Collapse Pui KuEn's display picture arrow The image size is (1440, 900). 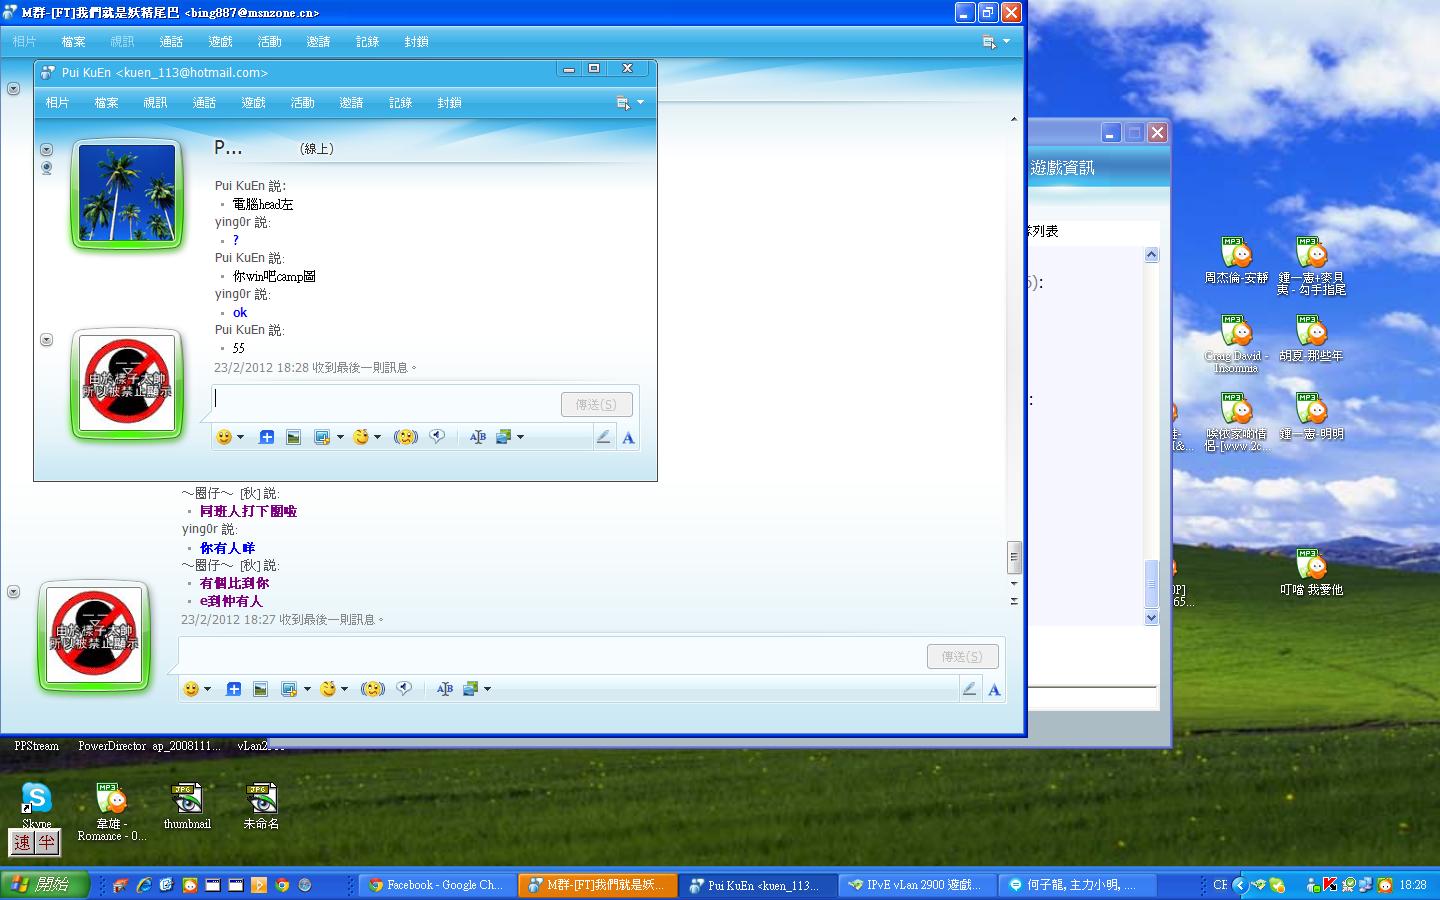coord(46,150)
